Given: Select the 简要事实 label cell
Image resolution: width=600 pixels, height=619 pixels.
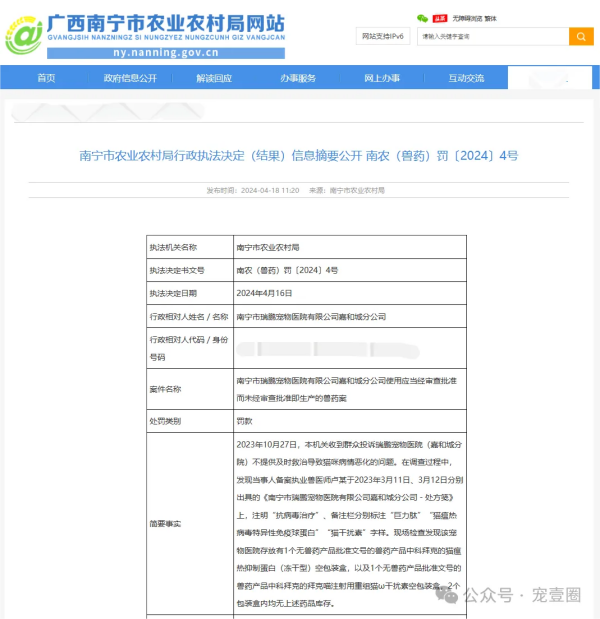Looking at the screenshot, I should tap(190, 523).
